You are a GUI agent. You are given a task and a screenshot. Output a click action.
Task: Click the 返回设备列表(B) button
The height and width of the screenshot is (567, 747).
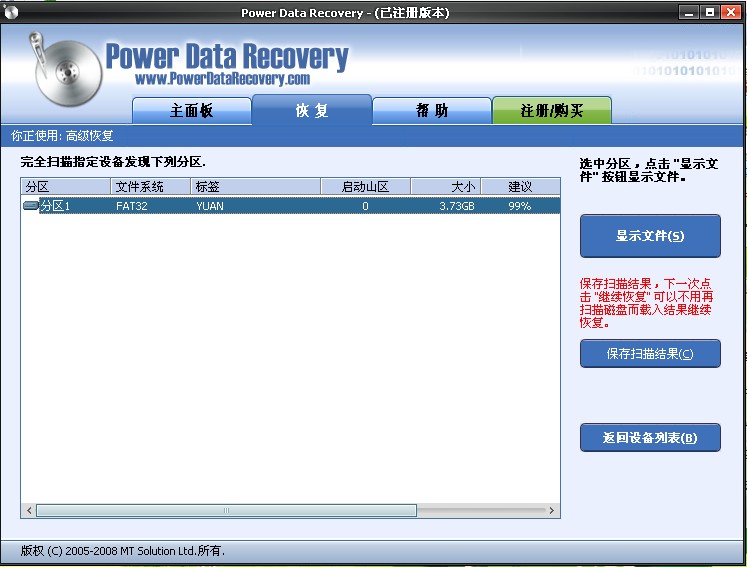(650, 437)
